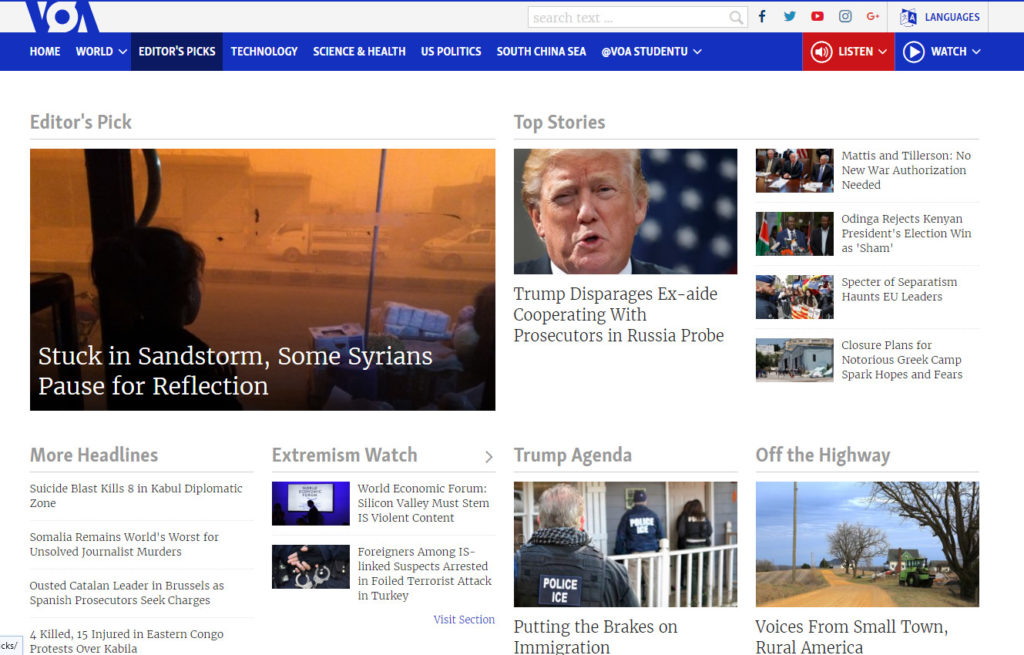
Task: Expand the Listen dropdown
Action: (848, 52)
